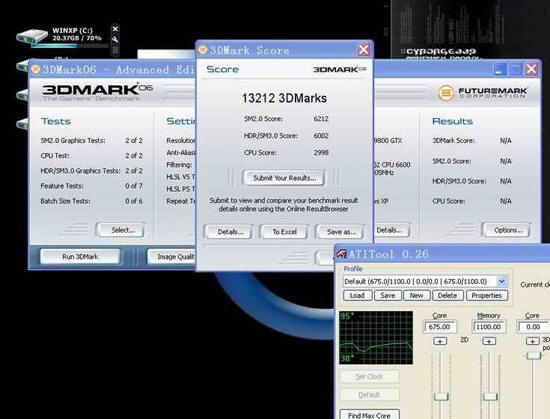Click the 3DMark Score N/A value in Results
The image size is (550, 419).
[x=506, y=141]
